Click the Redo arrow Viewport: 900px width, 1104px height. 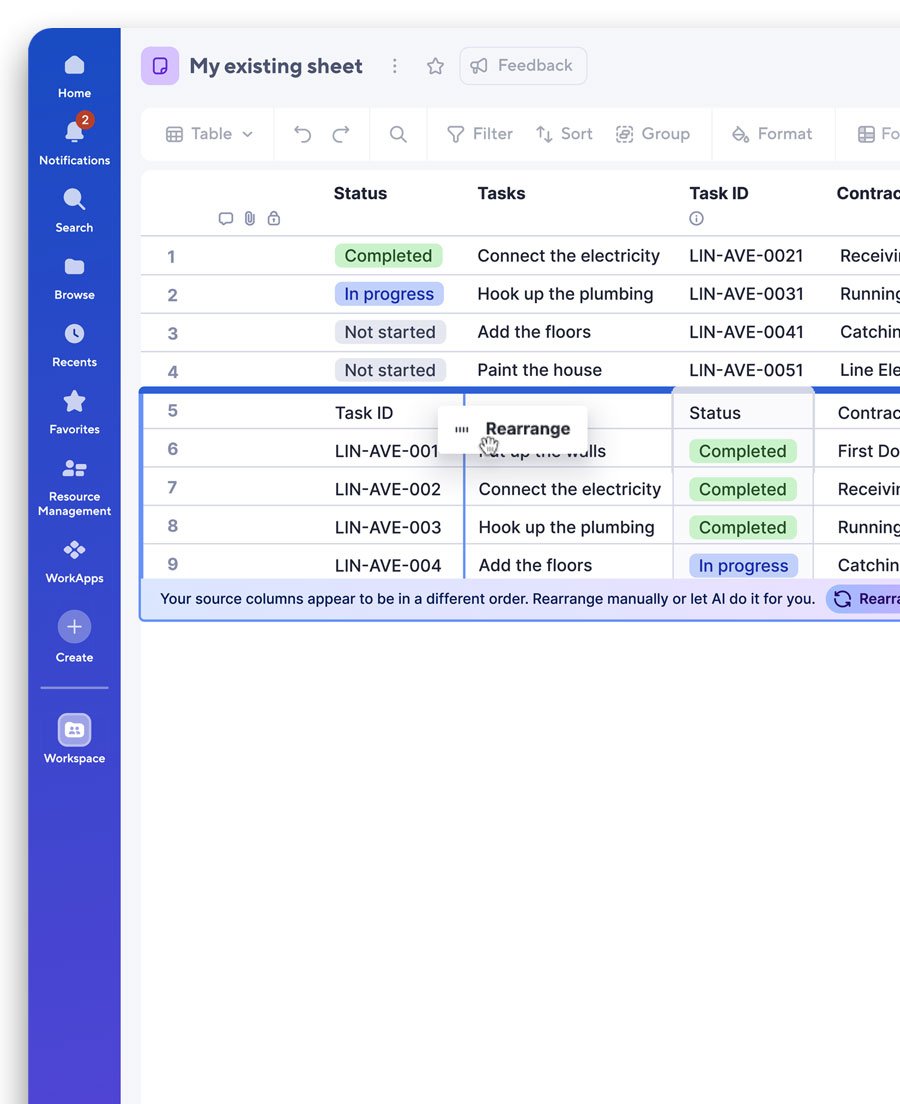[341, 134]
